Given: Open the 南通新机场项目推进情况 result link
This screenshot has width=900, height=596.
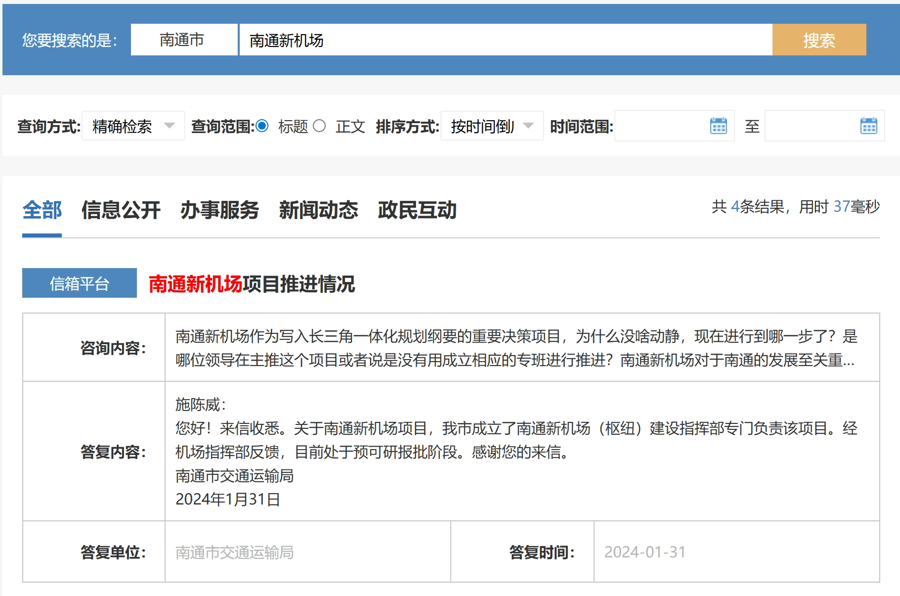Looking at the screenshot, I should click(x=251, y=284).
